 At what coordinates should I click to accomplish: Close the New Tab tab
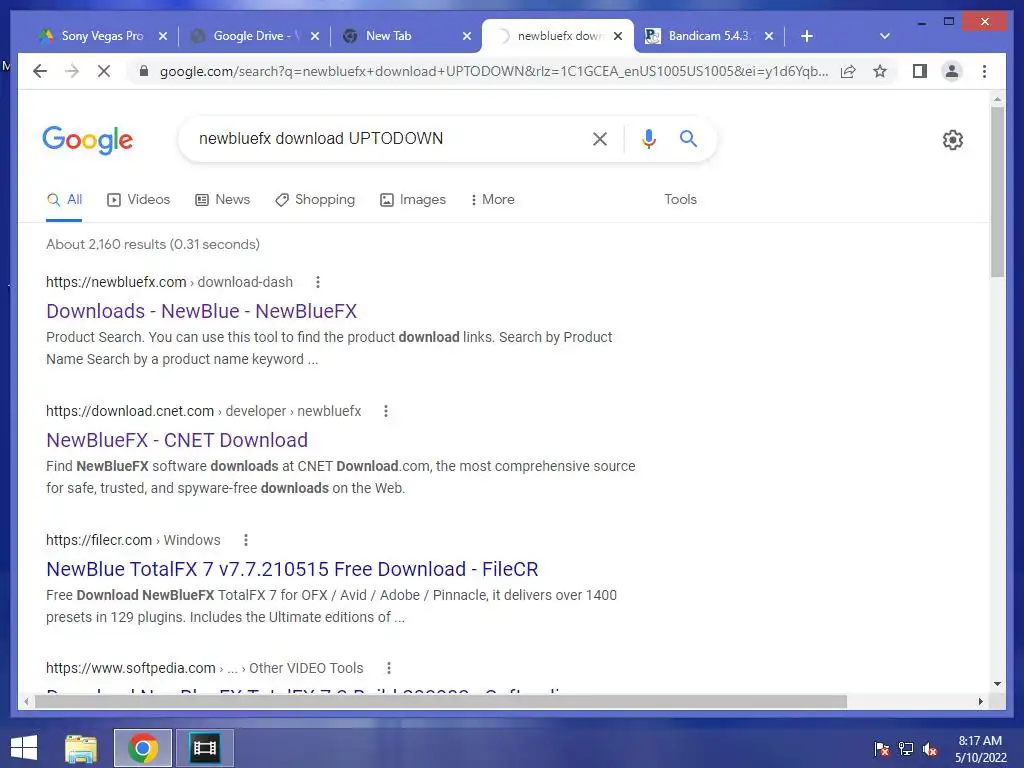pos(467,36)
